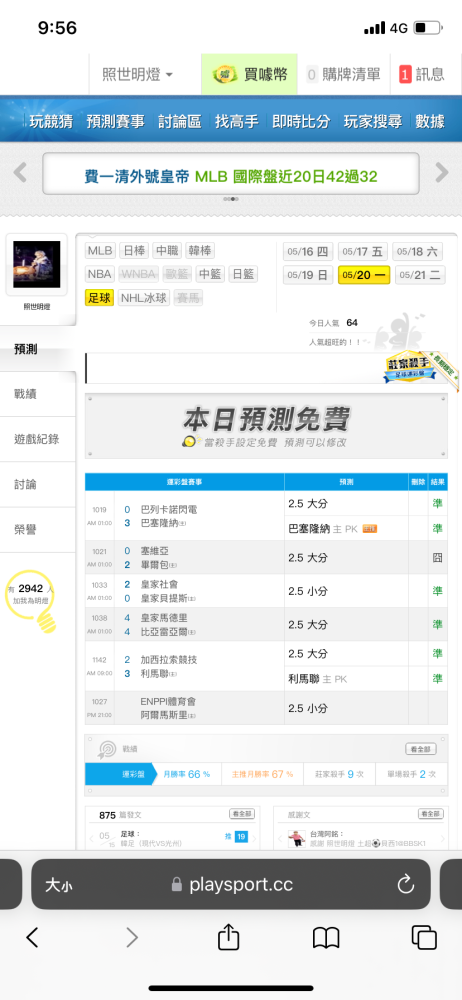
Task: Go to 玩競猜 in the navigation bar
Action: (51, 121)
